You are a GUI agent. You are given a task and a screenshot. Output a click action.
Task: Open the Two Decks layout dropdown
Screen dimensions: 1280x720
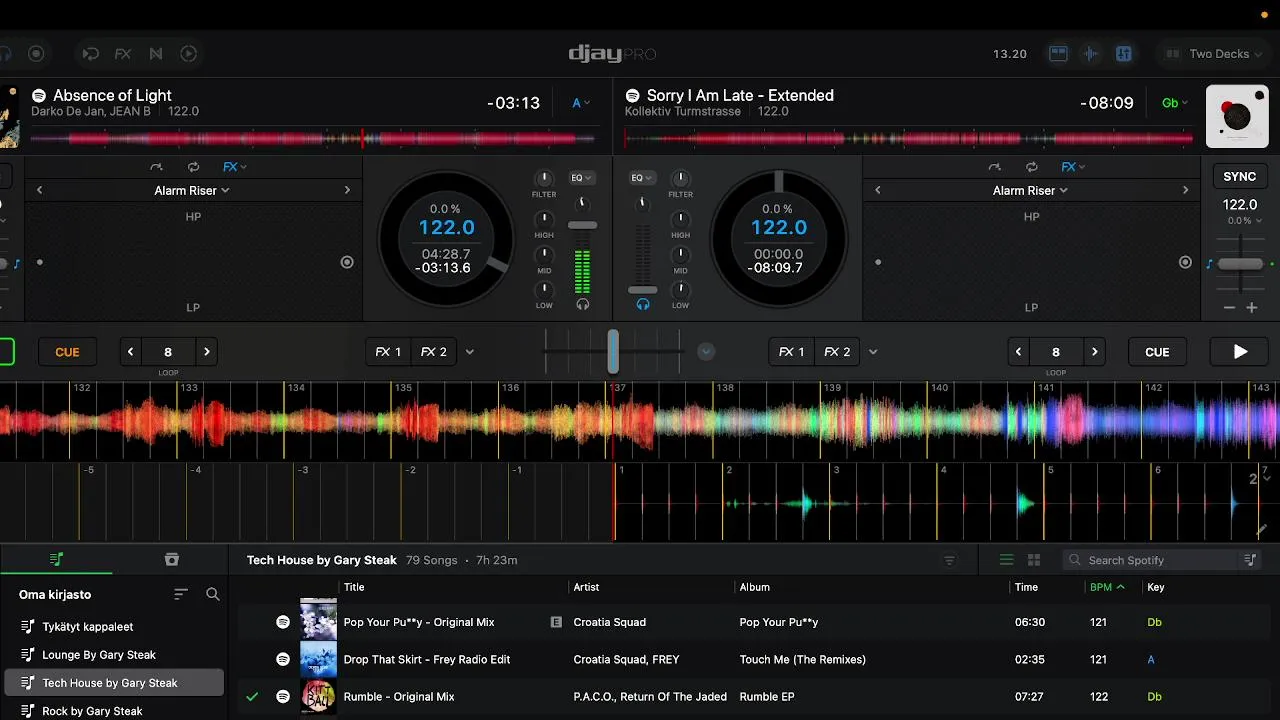click(1214, 54)
